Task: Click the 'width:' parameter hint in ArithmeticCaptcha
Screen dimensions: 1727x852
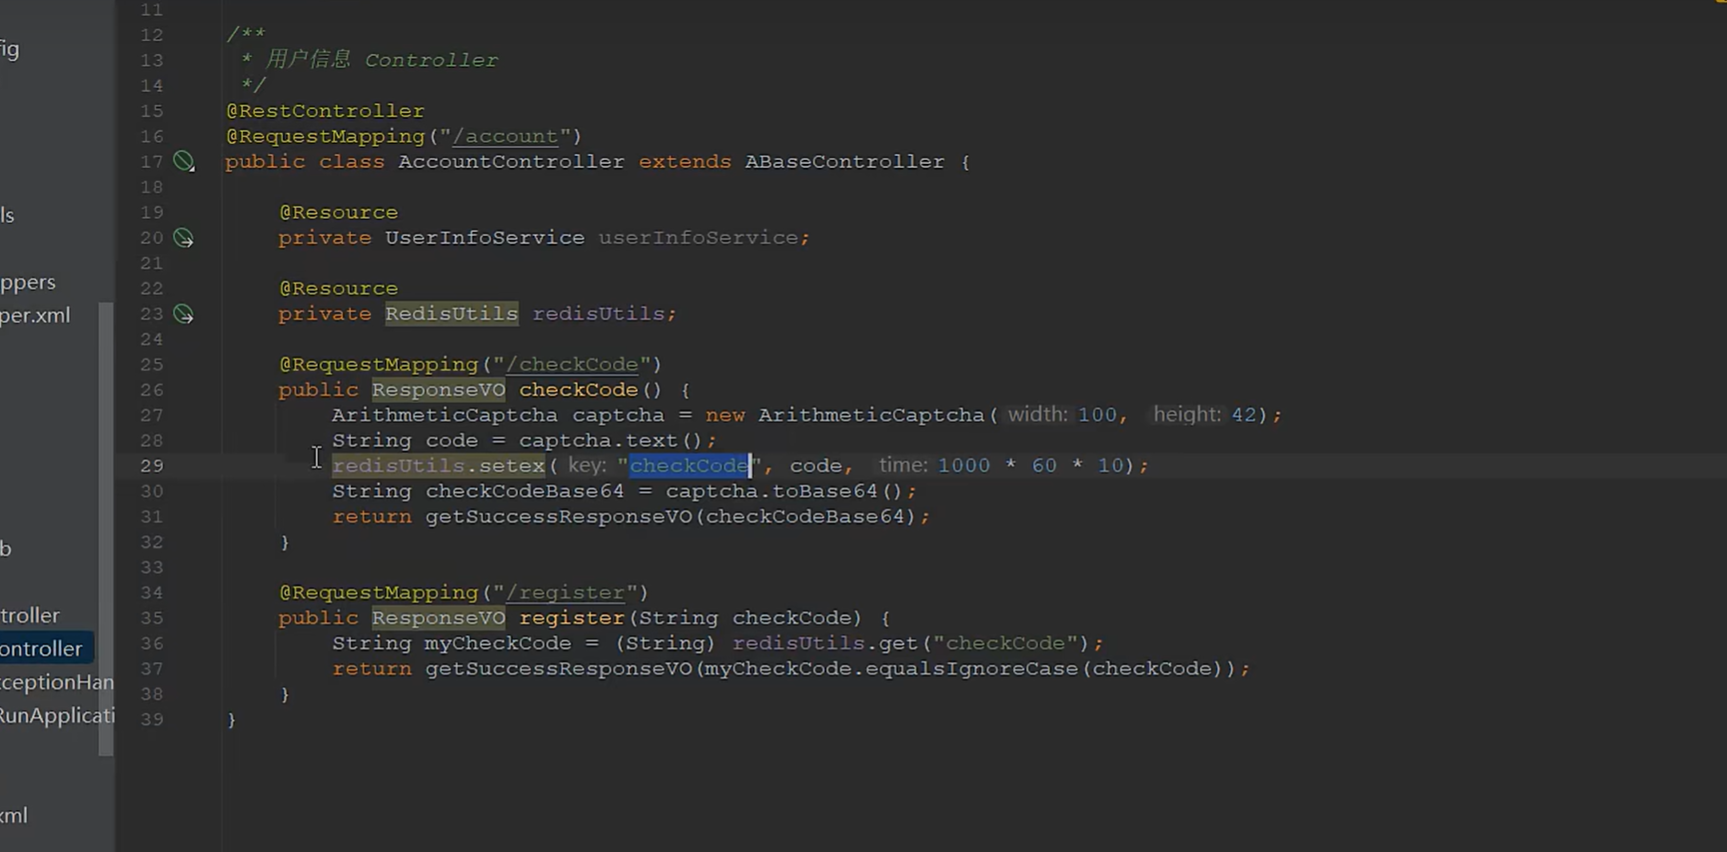Action: point(1038,415)
